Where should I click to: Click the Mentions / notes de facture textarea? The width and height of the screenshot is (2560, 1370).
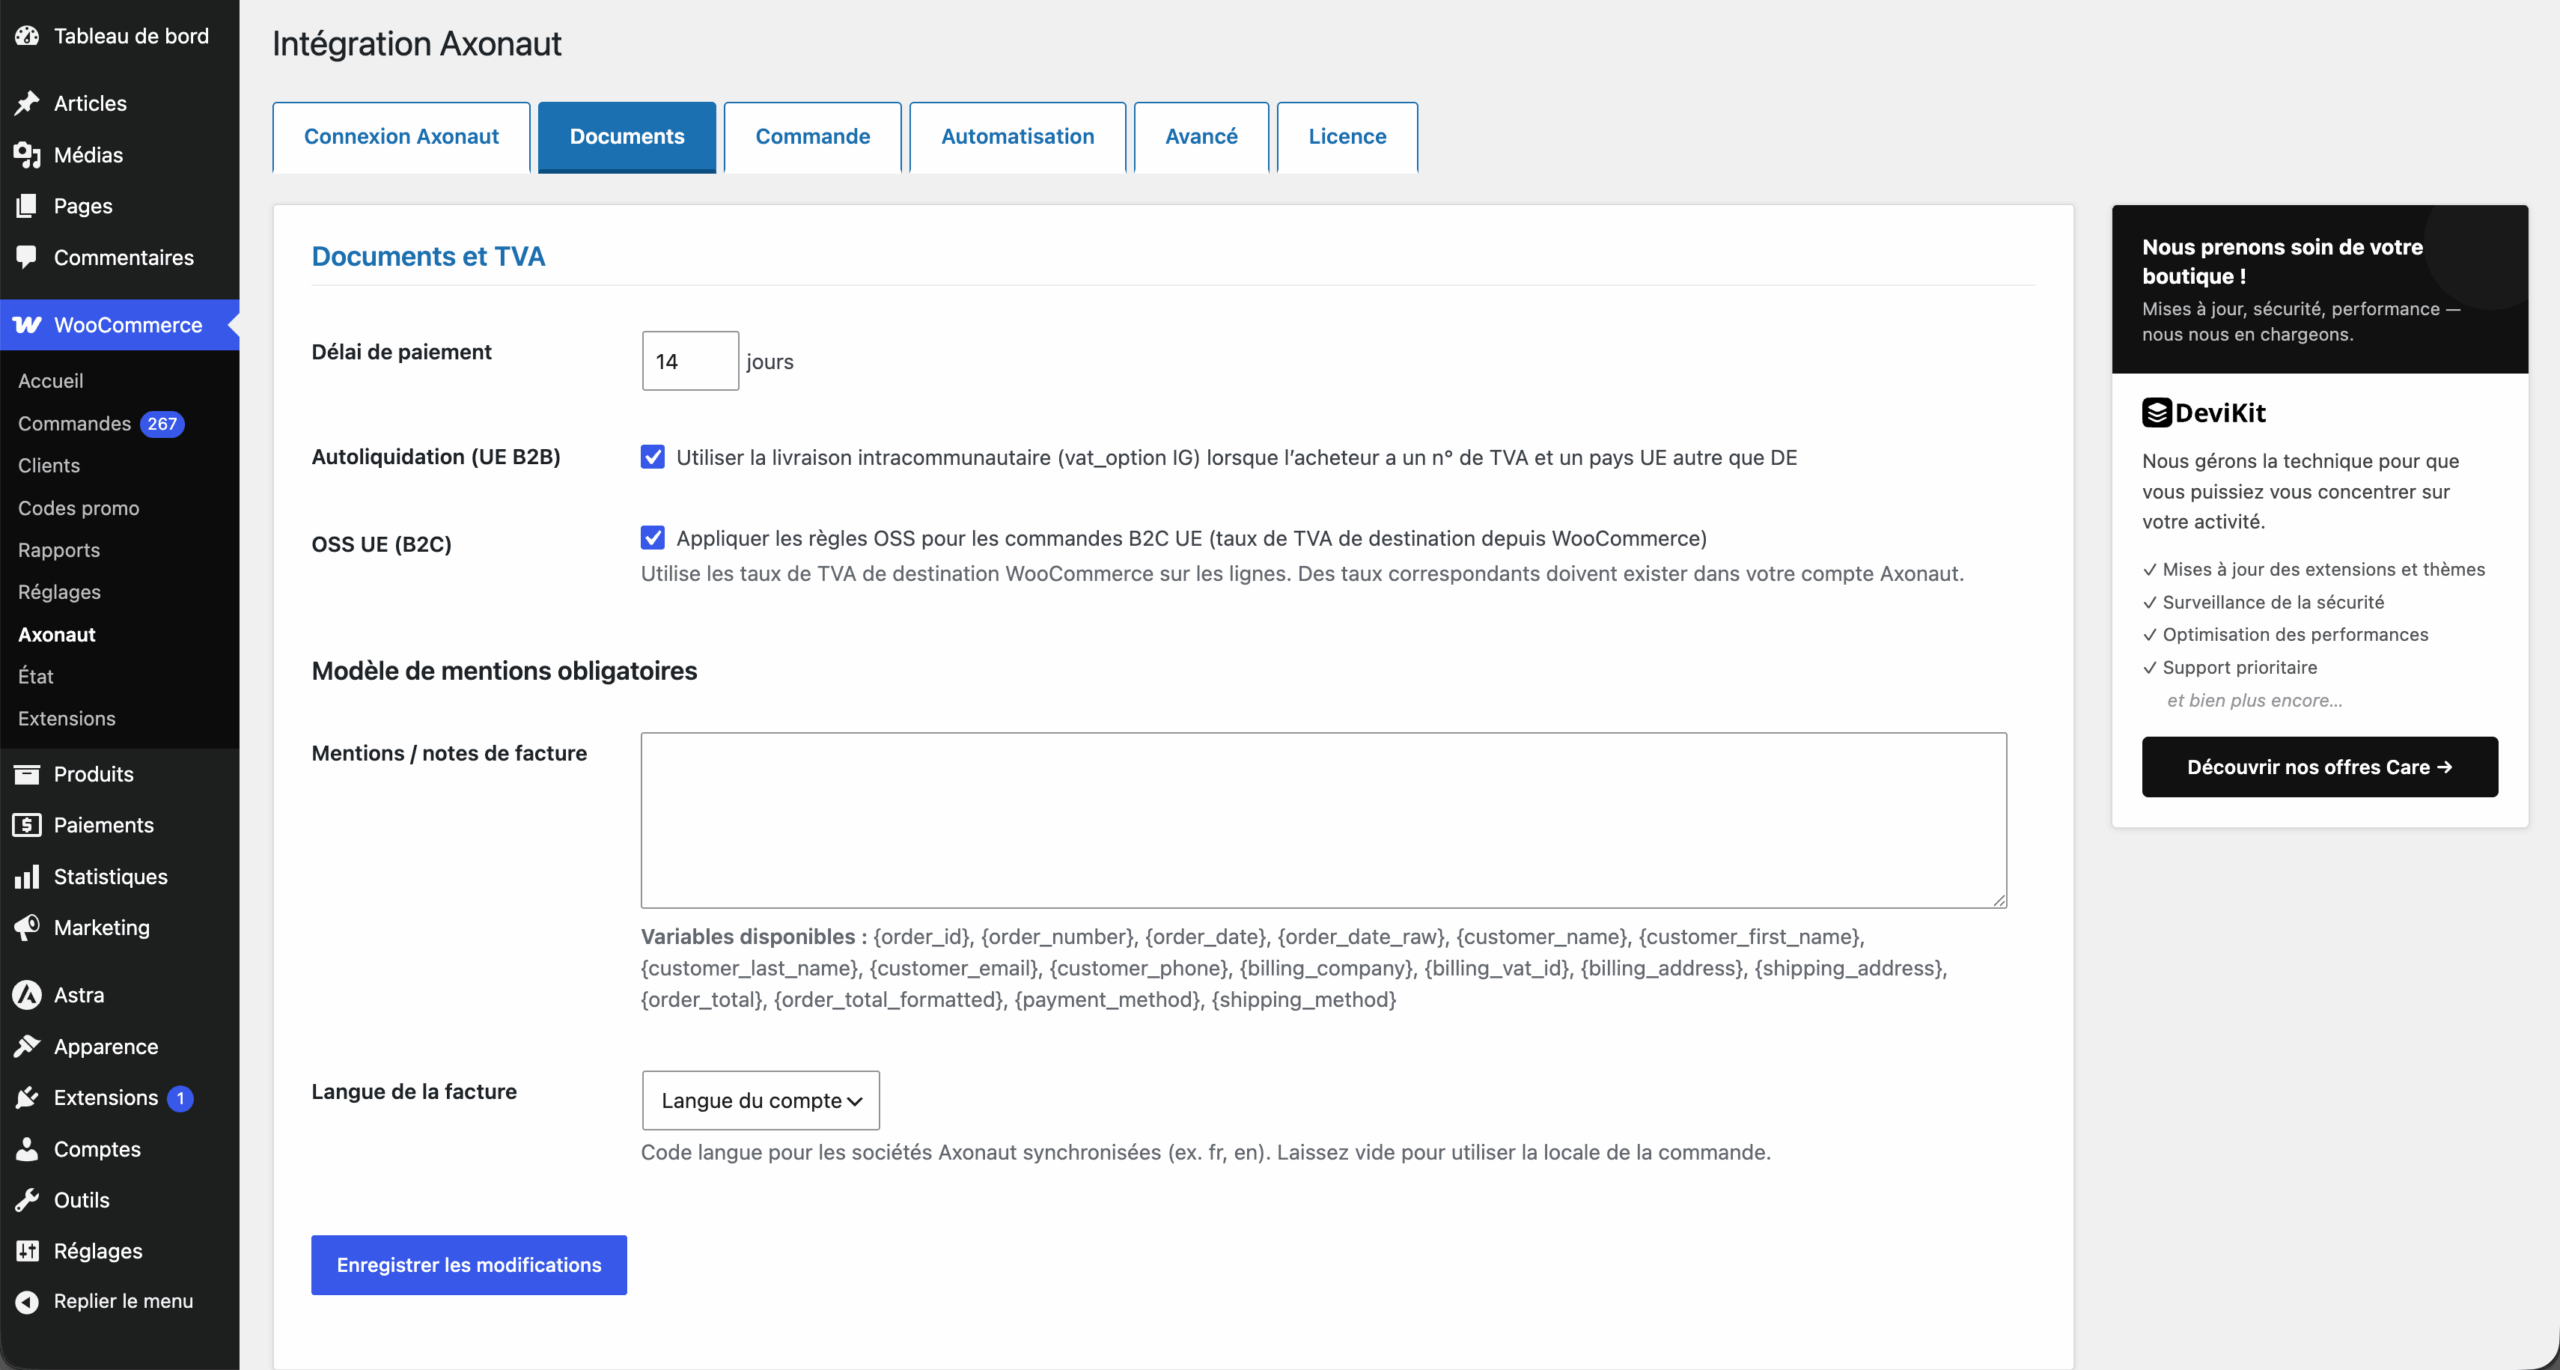[1324, 820]
